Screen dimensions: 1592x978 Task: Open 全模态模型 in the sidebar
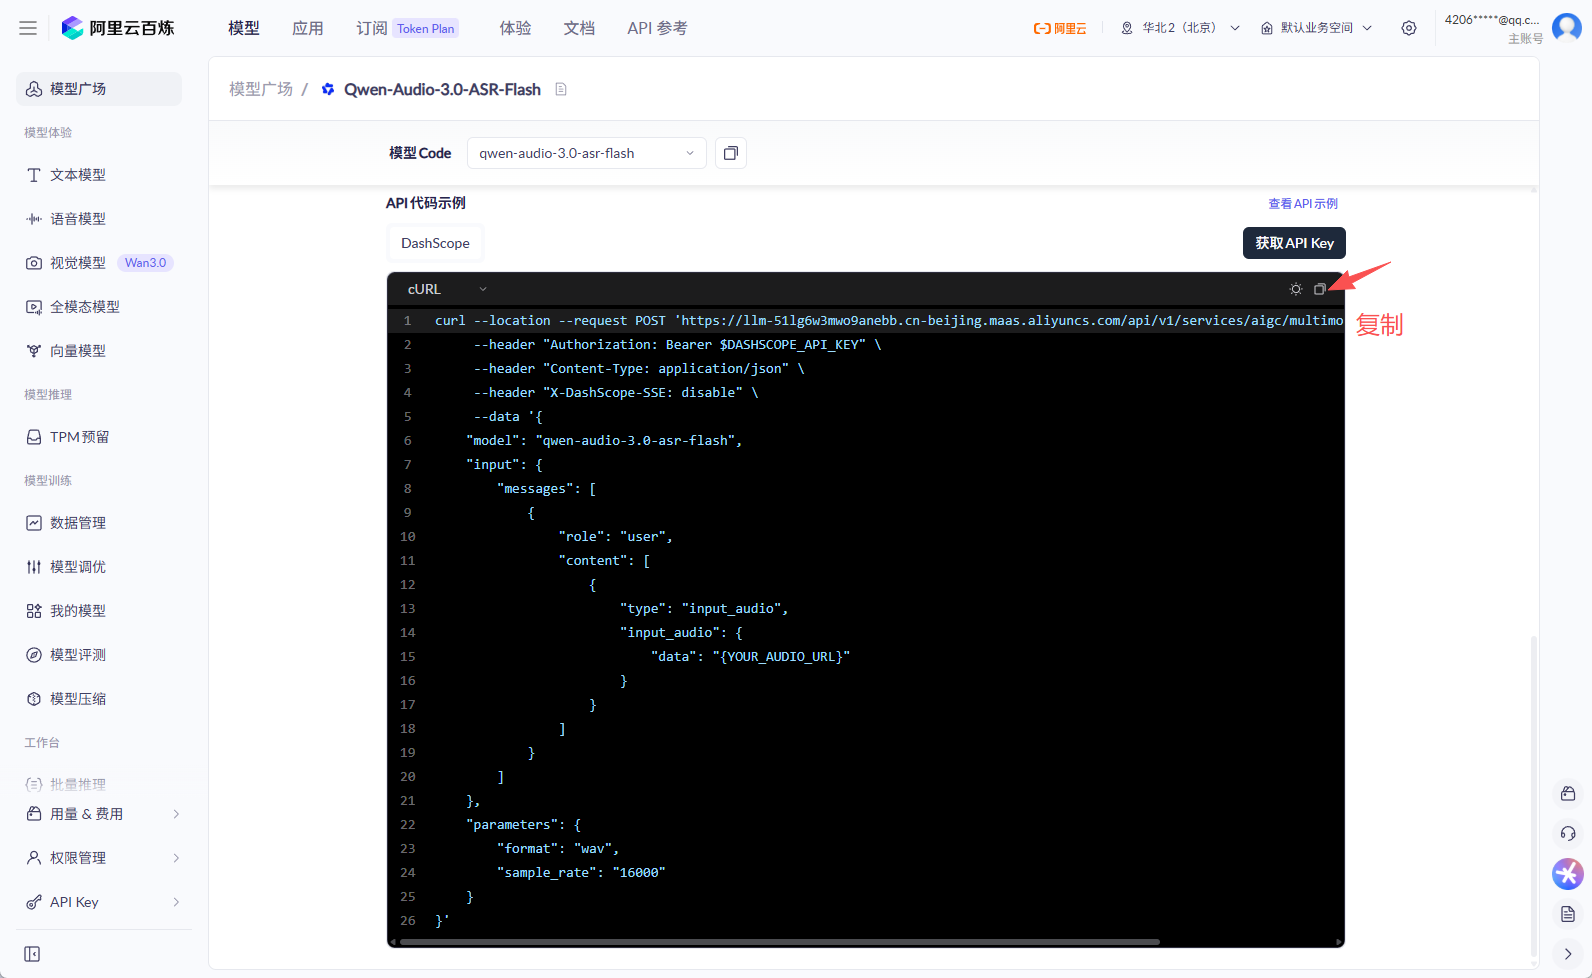99,307
